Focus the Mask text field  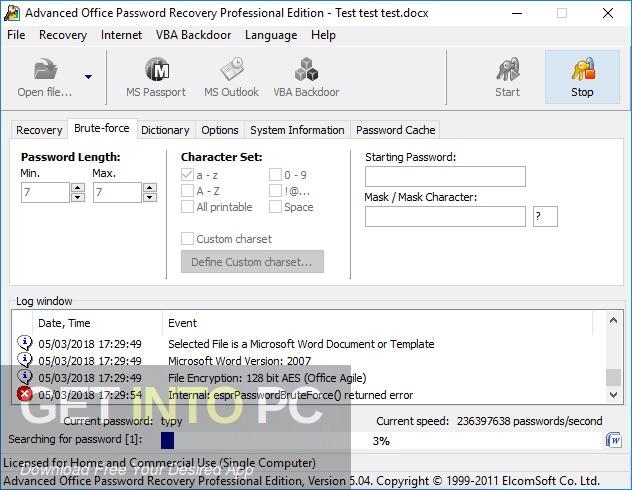pos(445,216)
